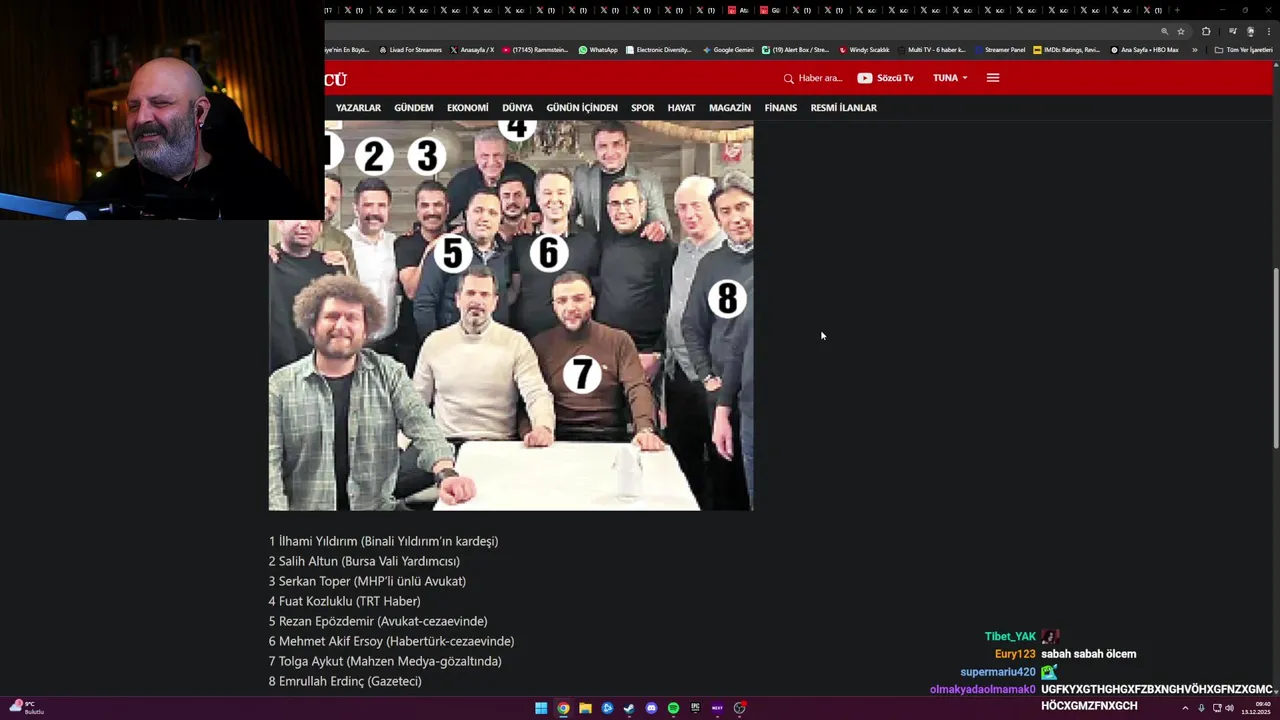Open Multi TV - 6 haber bookmark

coord(932,50)
